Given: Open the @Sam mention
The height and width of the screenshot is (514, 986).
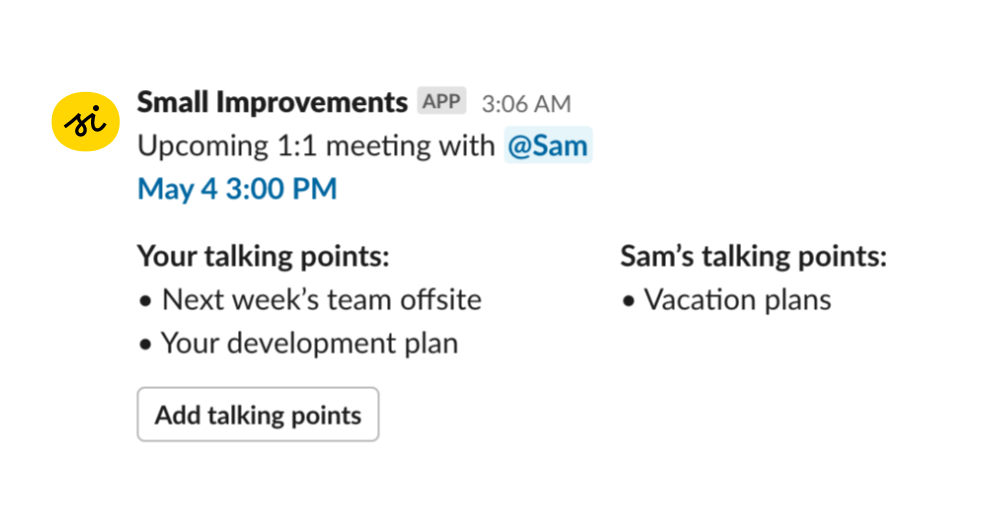Looking at the screenshot, I should coord(548,146).
